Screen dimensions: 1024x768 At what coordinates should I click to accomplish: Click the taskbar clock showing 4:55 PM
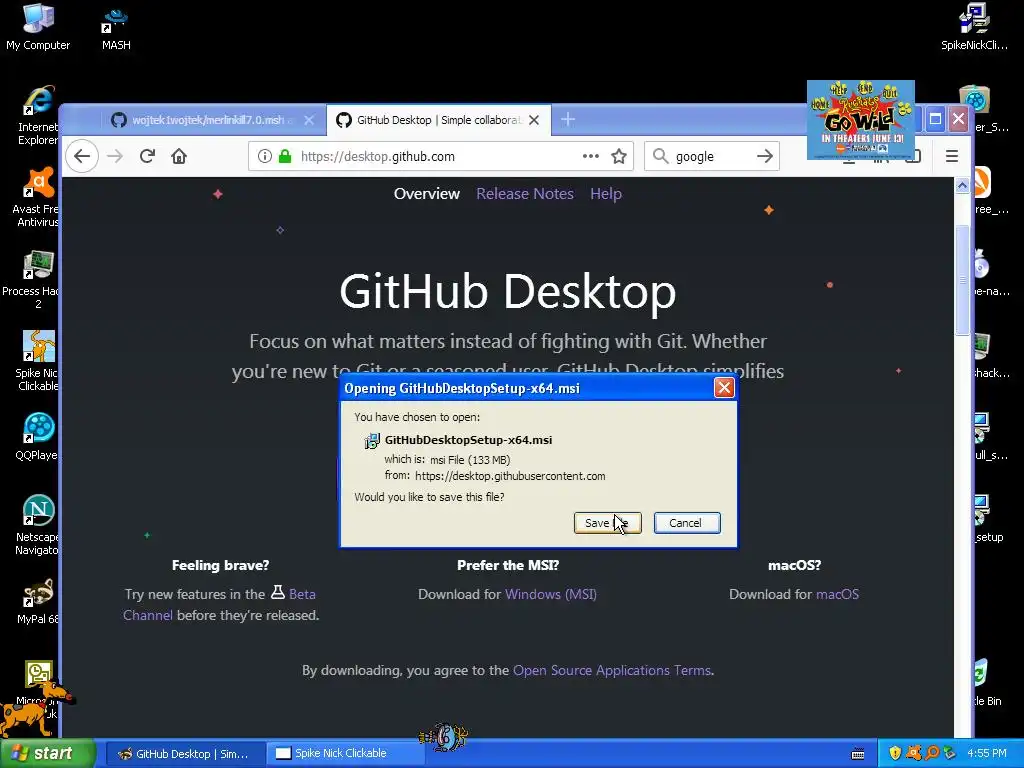987,754
